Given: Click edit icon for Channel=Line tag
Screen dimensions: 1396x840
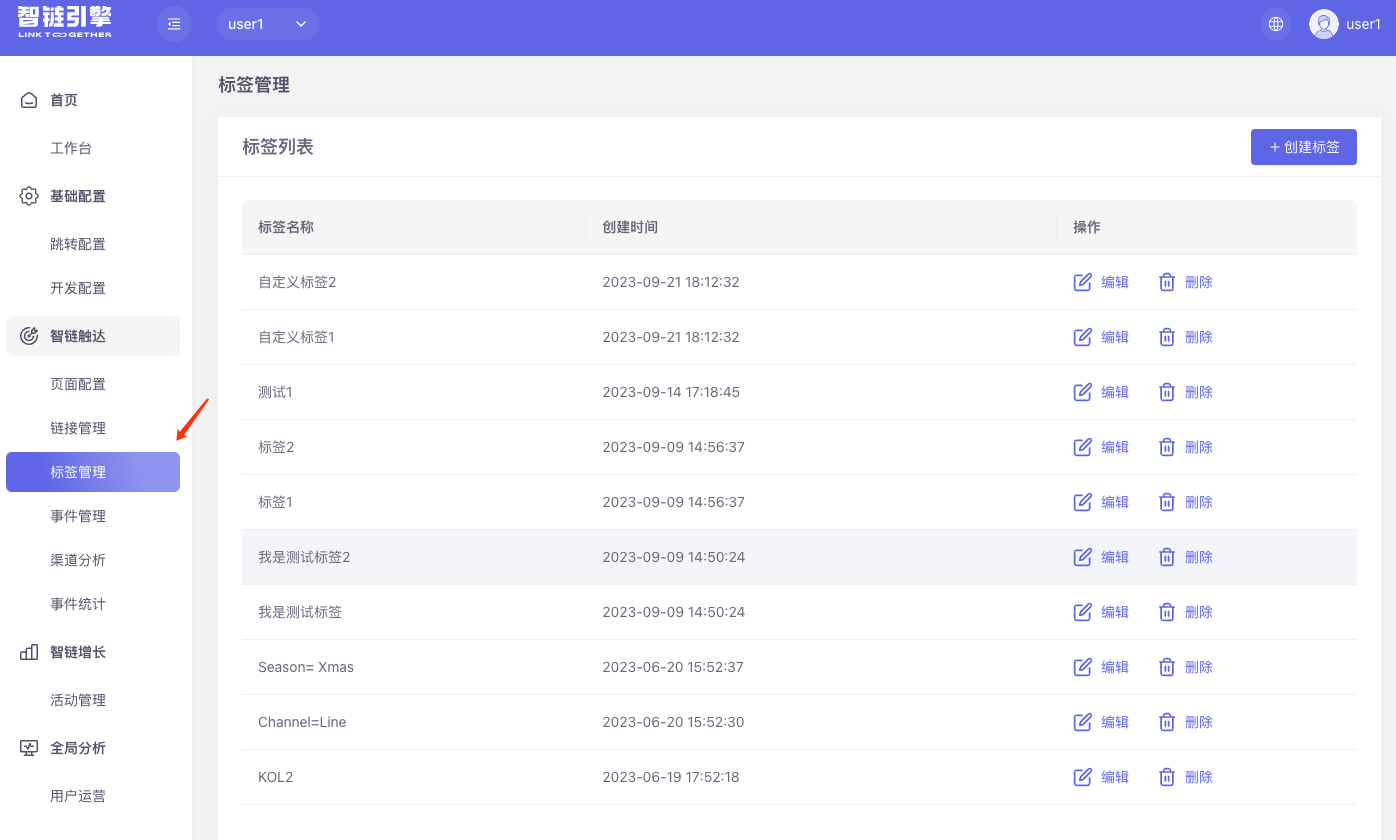Looking at the screenshot, I should click(x=1082, y=722).
